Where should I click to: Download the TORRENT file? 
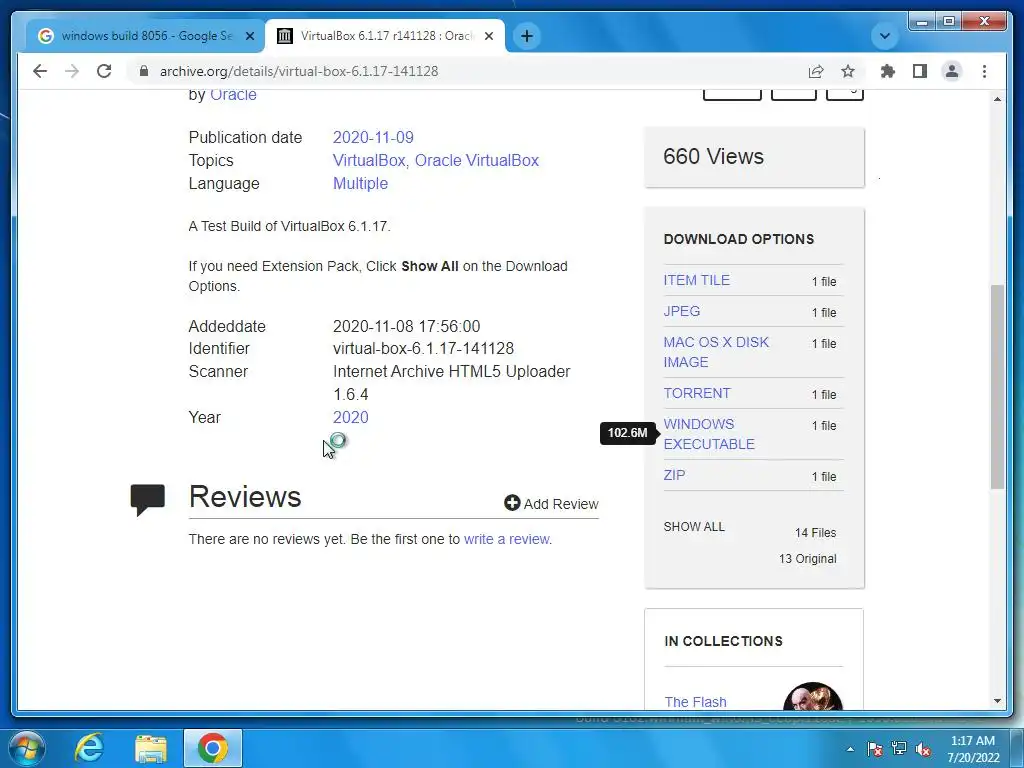[697, 393]
